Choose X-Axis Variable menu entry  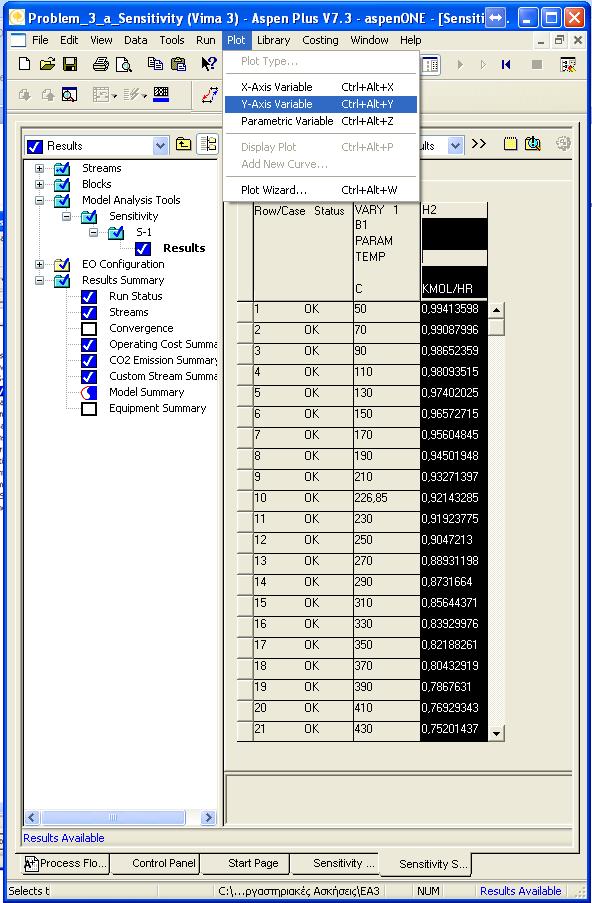click(320, 87)
